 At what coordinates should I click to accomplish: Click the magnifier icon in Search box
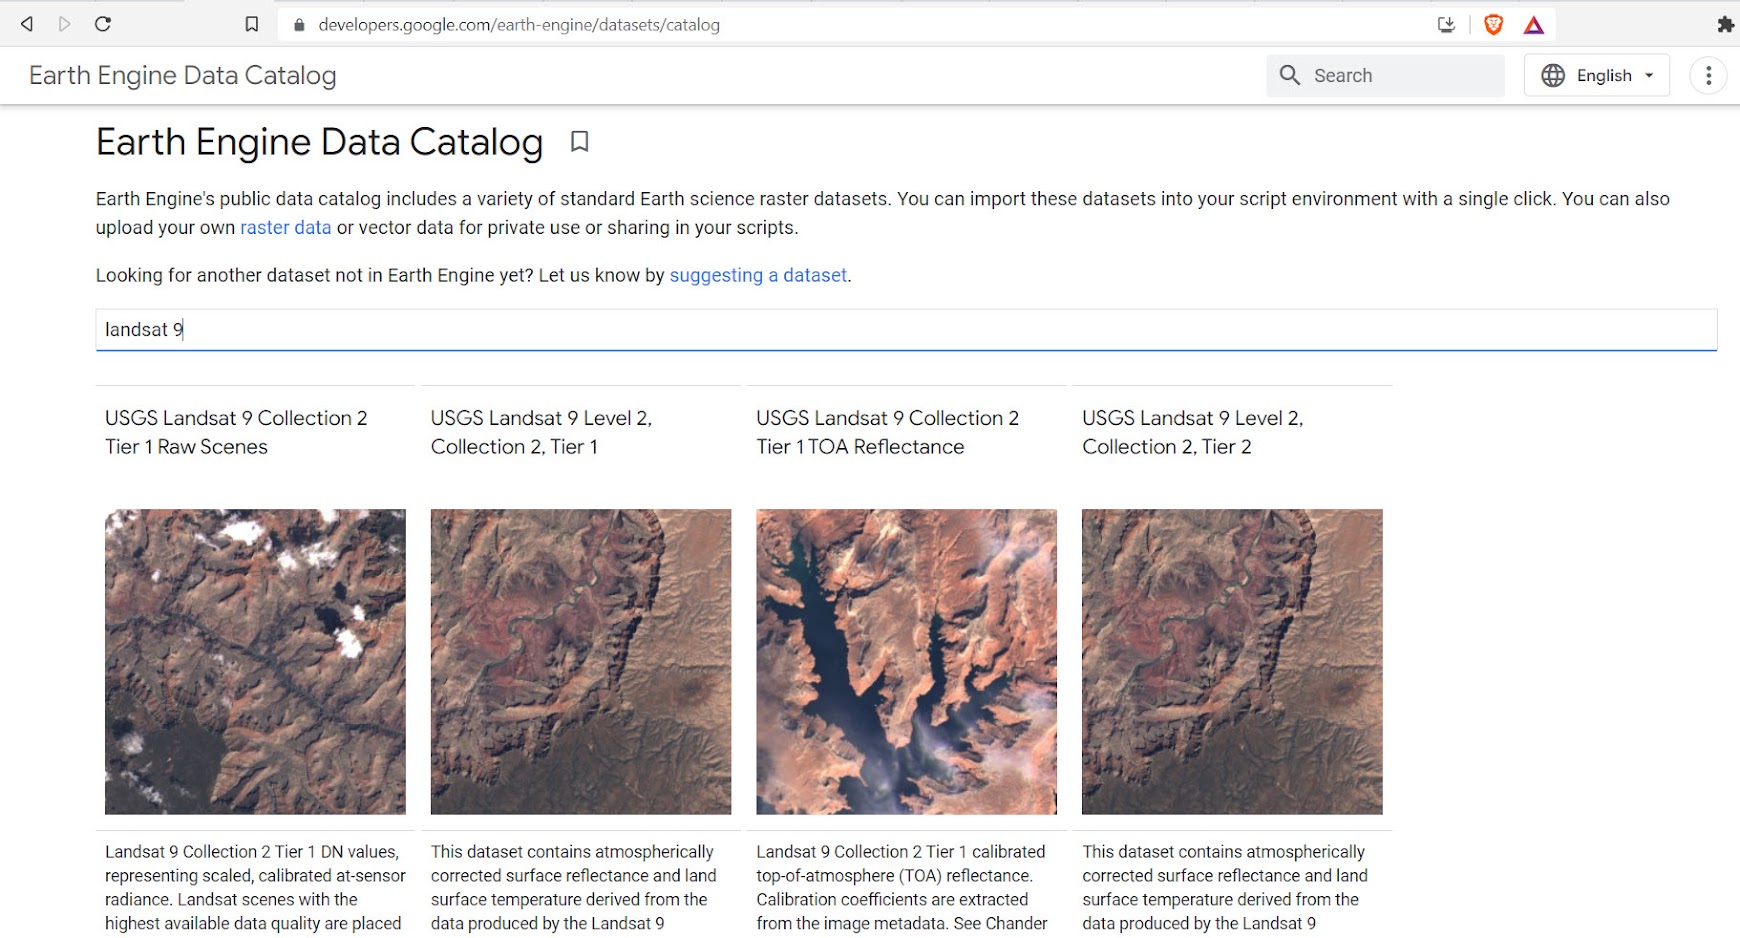(1290, 75)
